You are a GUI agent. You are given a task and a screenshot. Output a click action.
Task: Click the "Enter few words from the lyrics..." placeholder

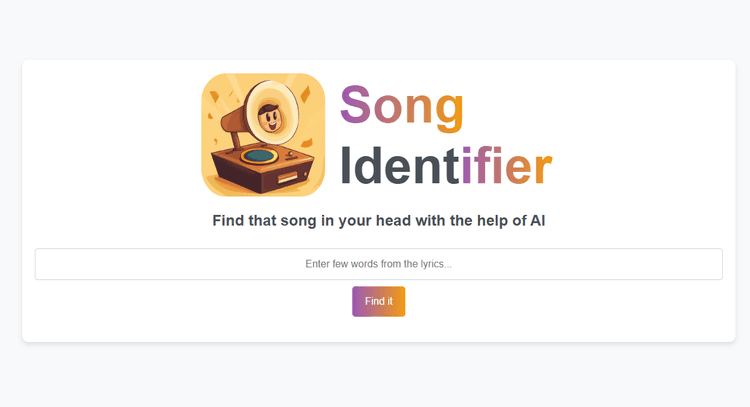click(x=378, y=264)
